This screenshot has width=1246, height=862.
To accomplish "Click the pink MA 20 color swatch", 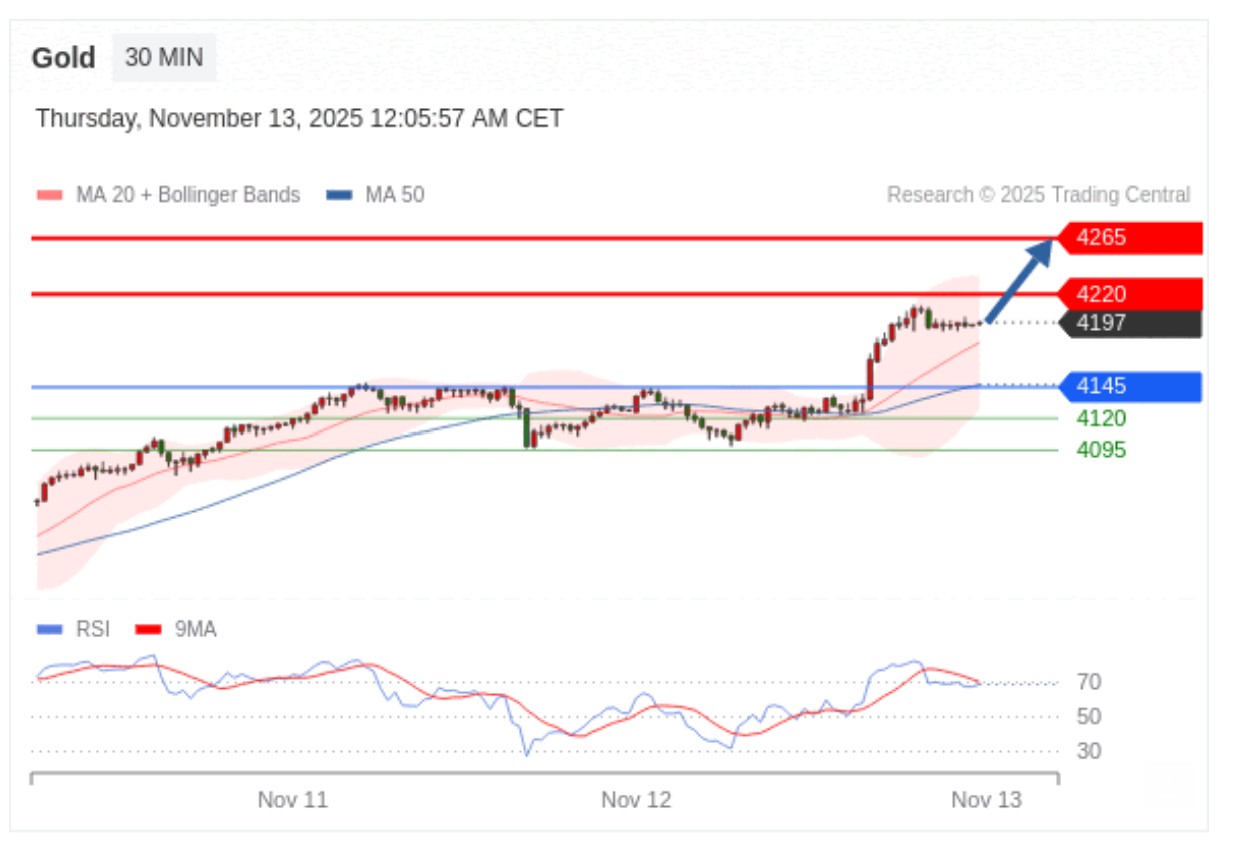I will tap(49, 195).
